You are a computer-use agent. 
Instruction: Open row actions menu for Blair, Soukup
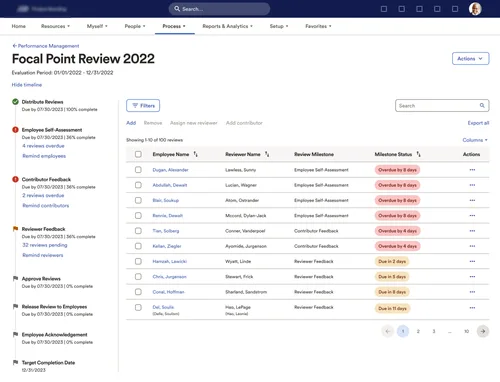click(472, 200)
